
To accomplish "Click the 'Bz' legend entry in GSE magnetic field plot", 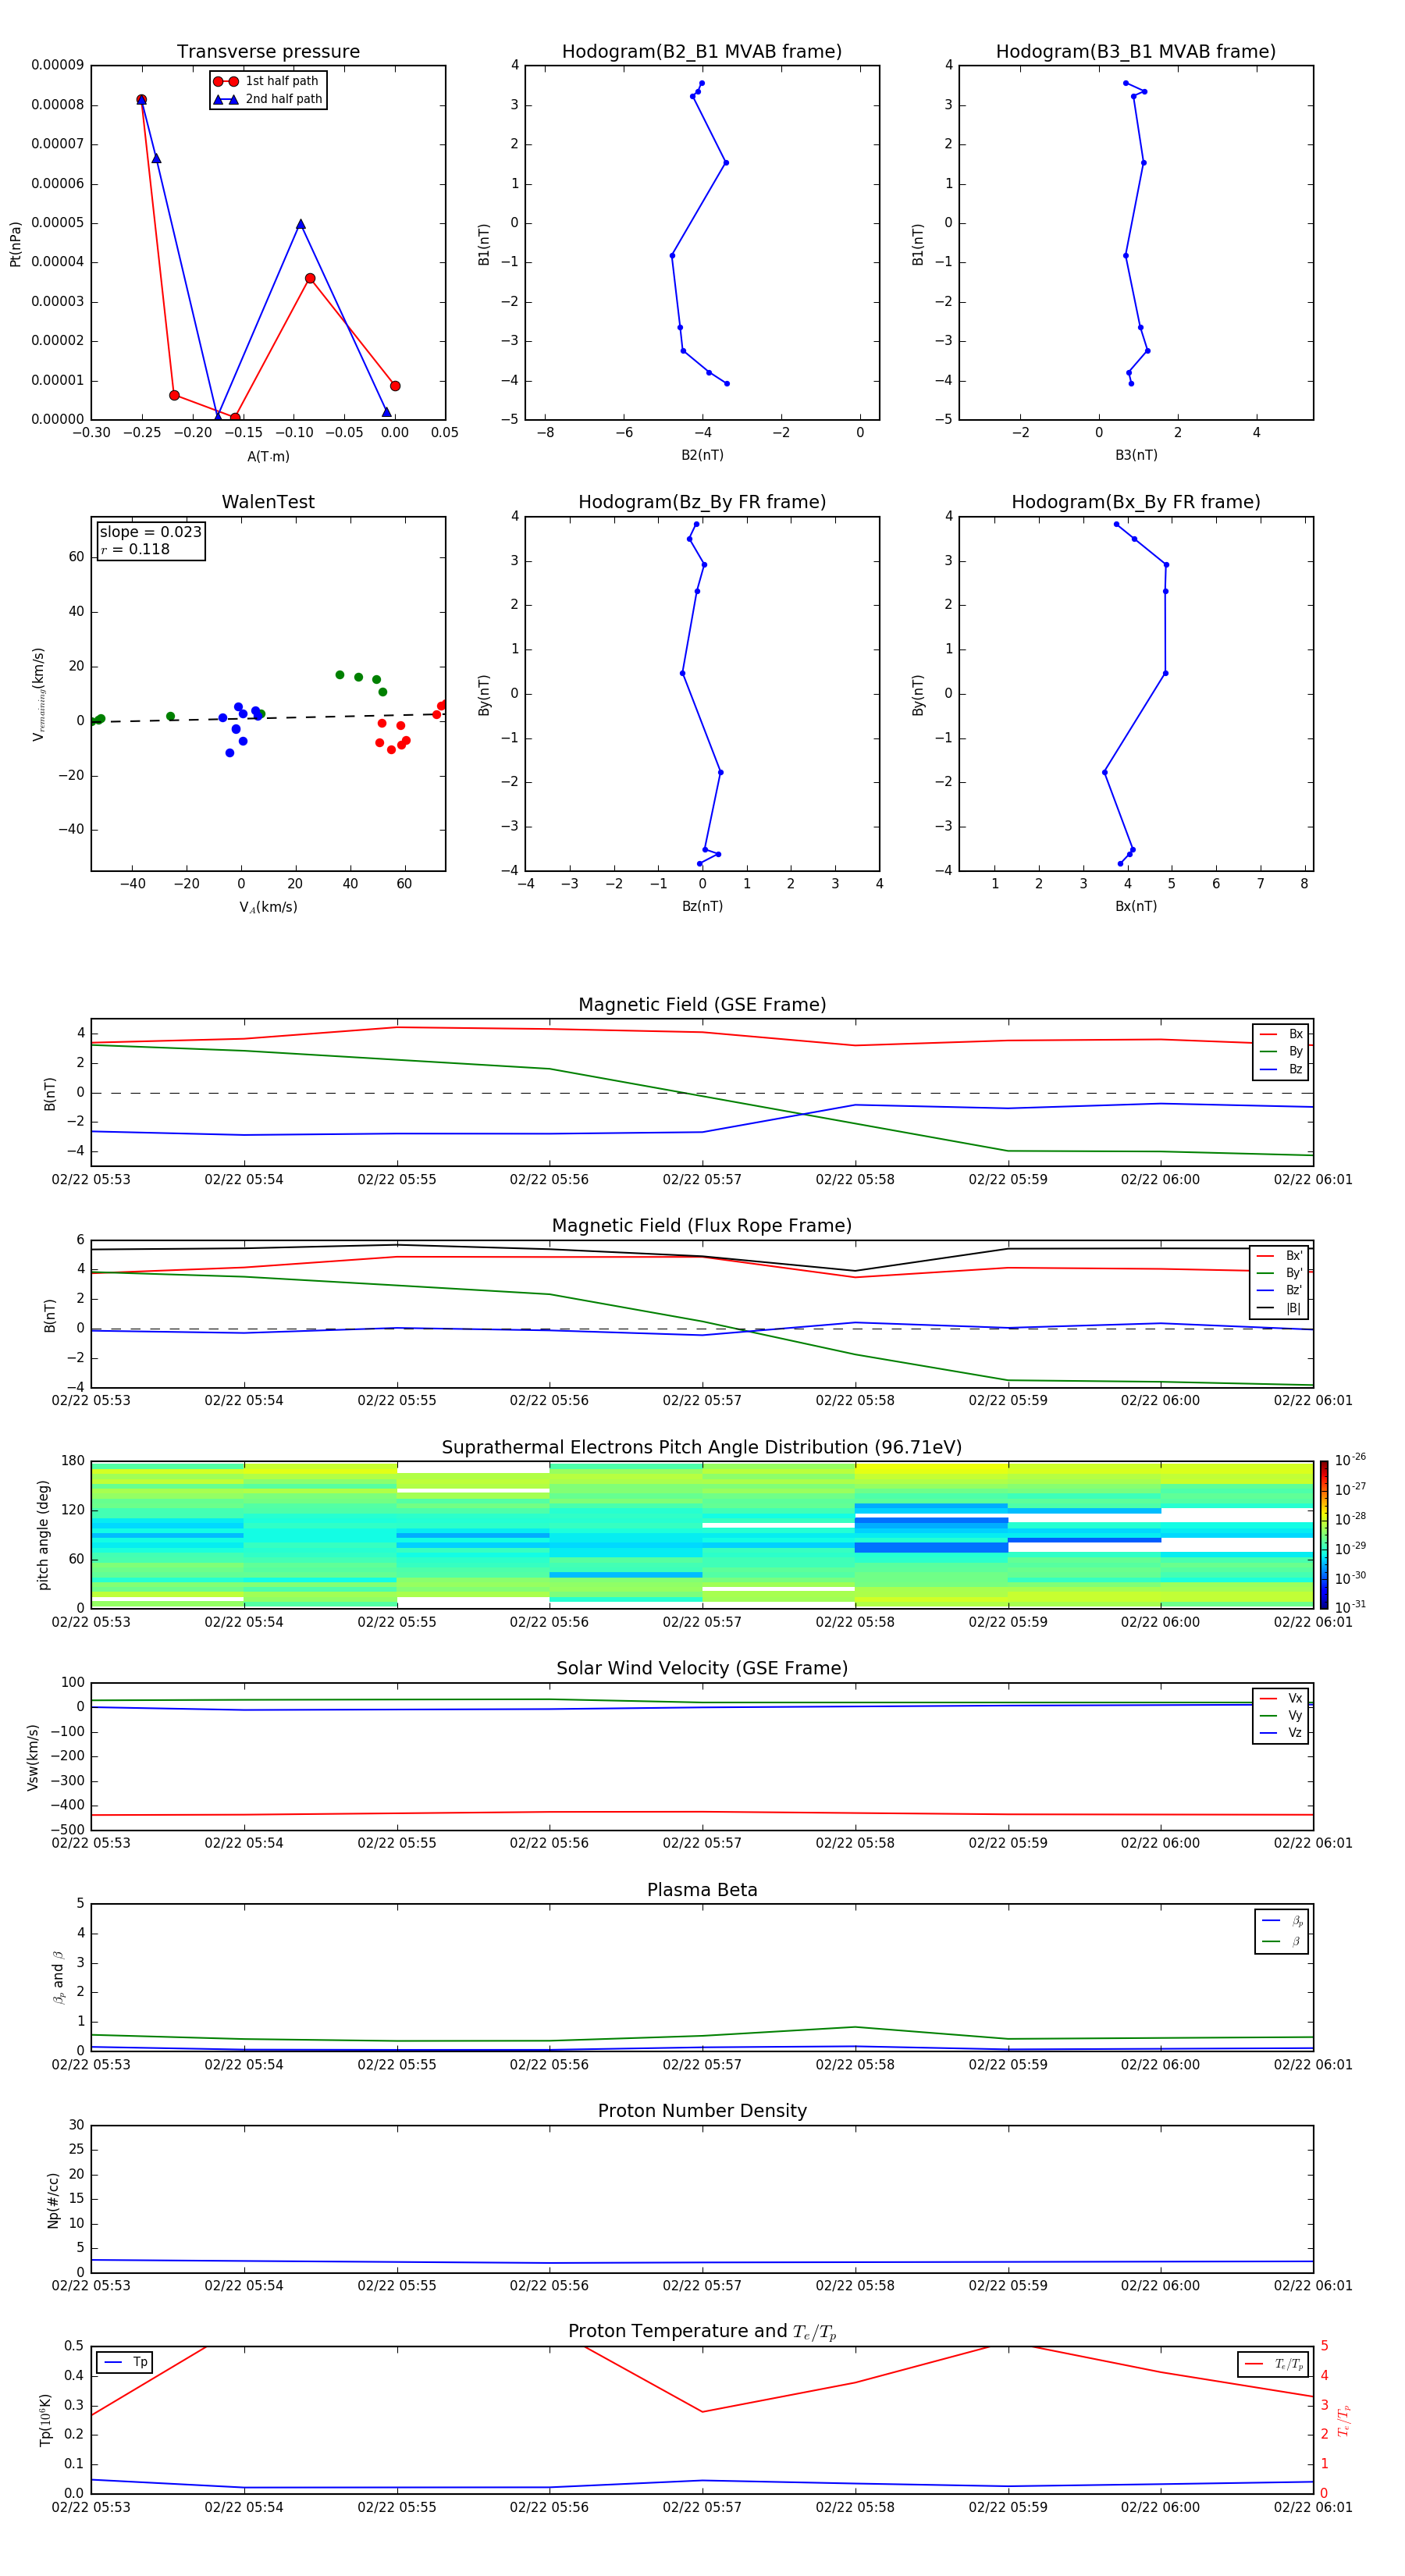I will point(1281,1069).
